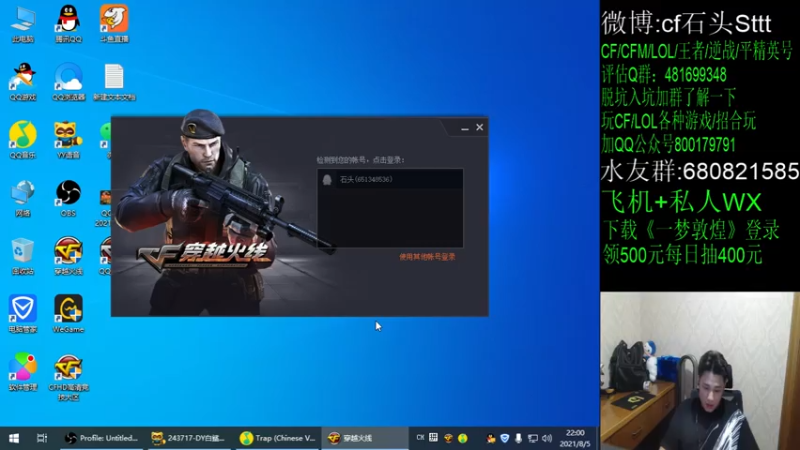Viewport: 800px width, 450px height.
Task: Open Software Manager colorful desktop icon
Action: click(x=23, y=371)
